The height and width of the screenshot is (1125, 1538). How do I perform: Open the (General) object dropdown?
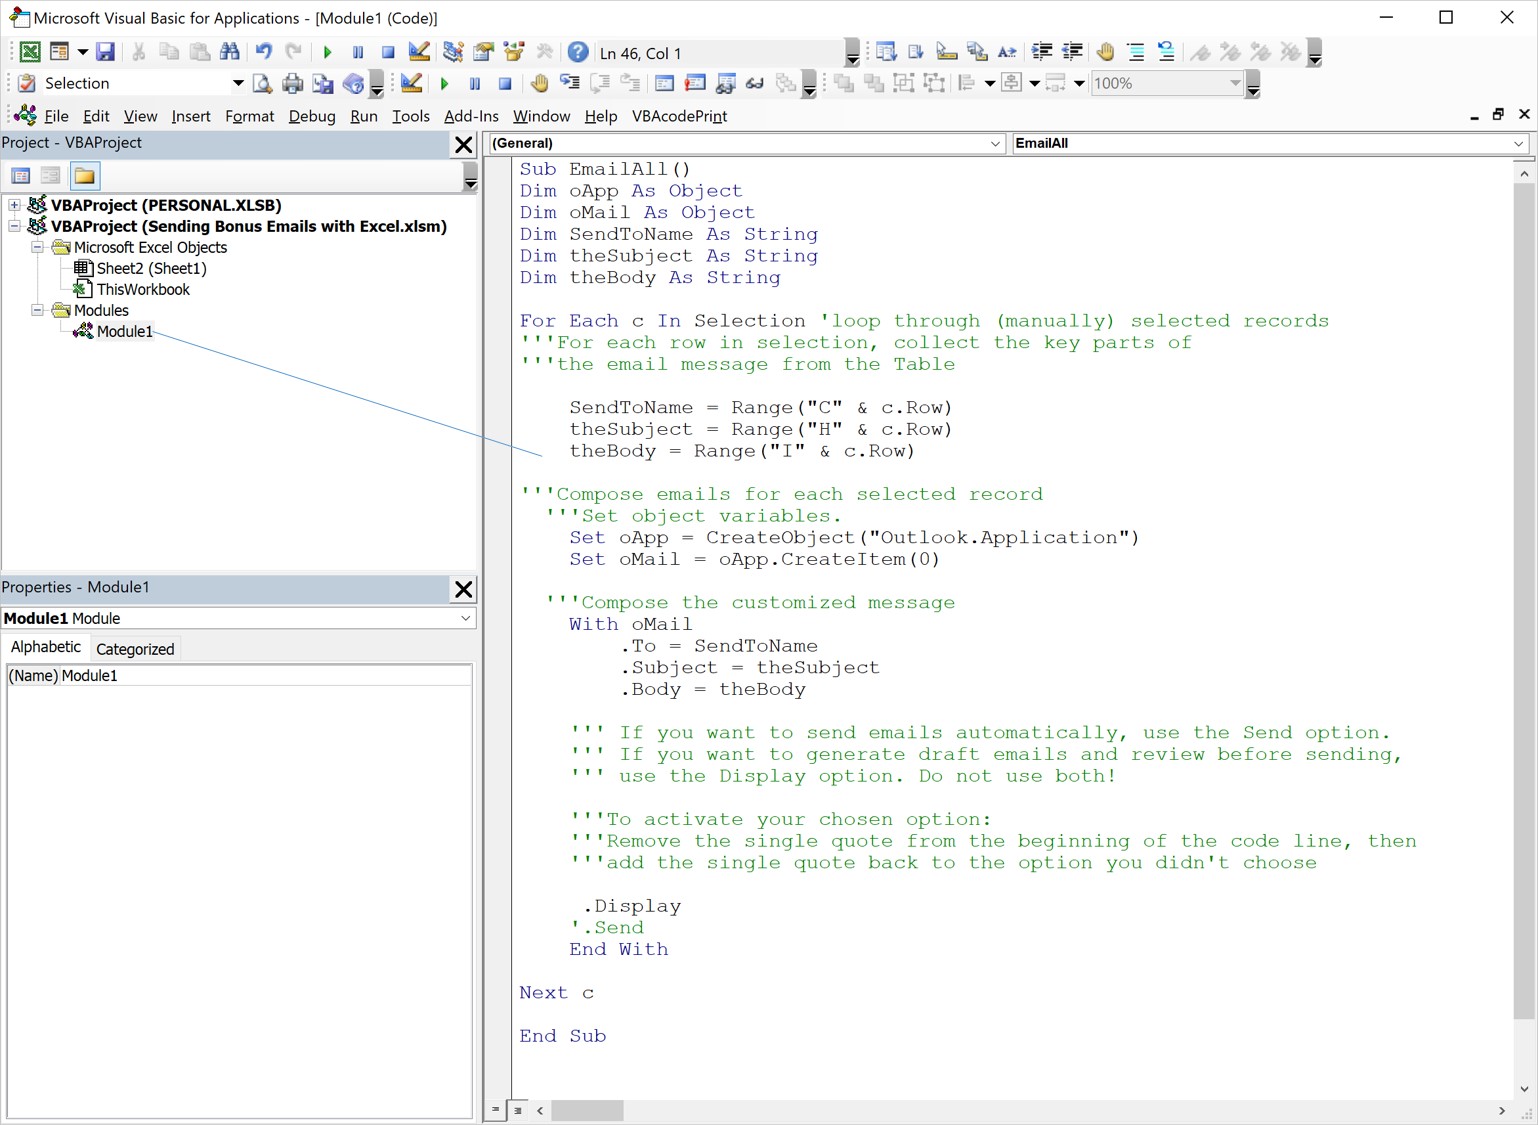(x=994, y=143)
